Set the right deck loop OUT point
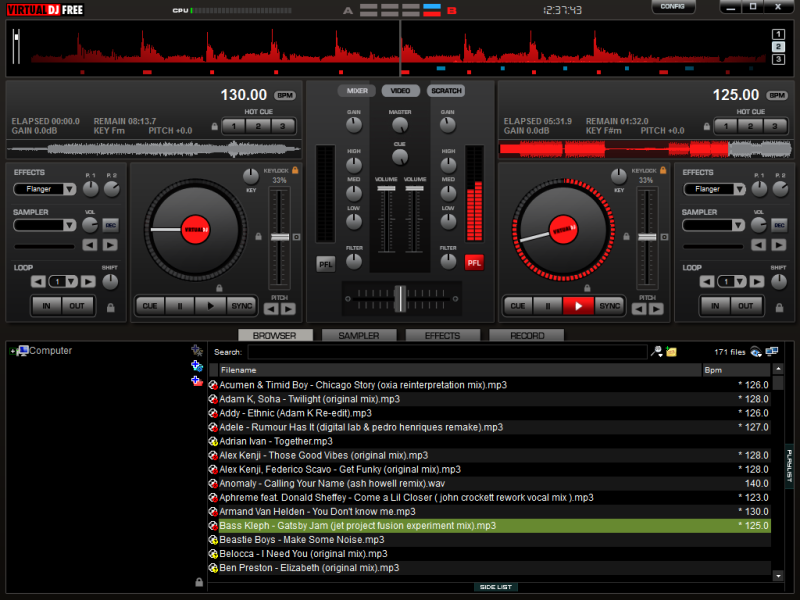This screenshot has height=600, width=800. pyautogui.click(x=745, y=306)
